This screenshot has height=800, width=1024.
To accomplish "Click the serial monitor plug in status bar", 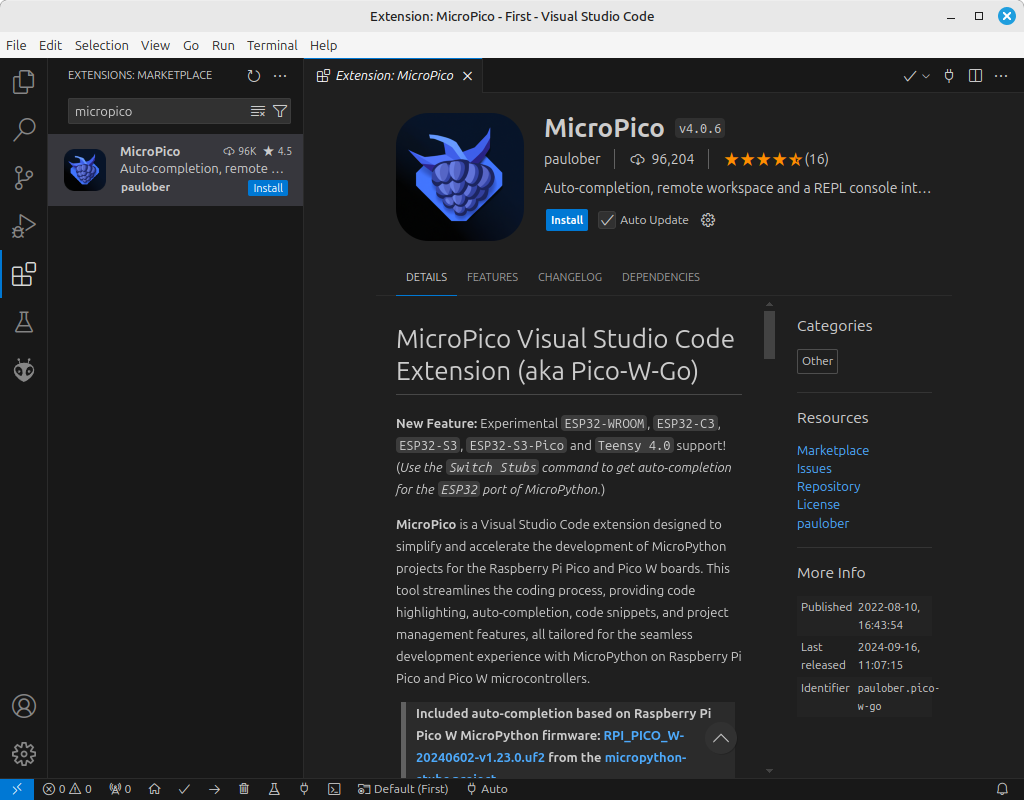I will (304, 789).
